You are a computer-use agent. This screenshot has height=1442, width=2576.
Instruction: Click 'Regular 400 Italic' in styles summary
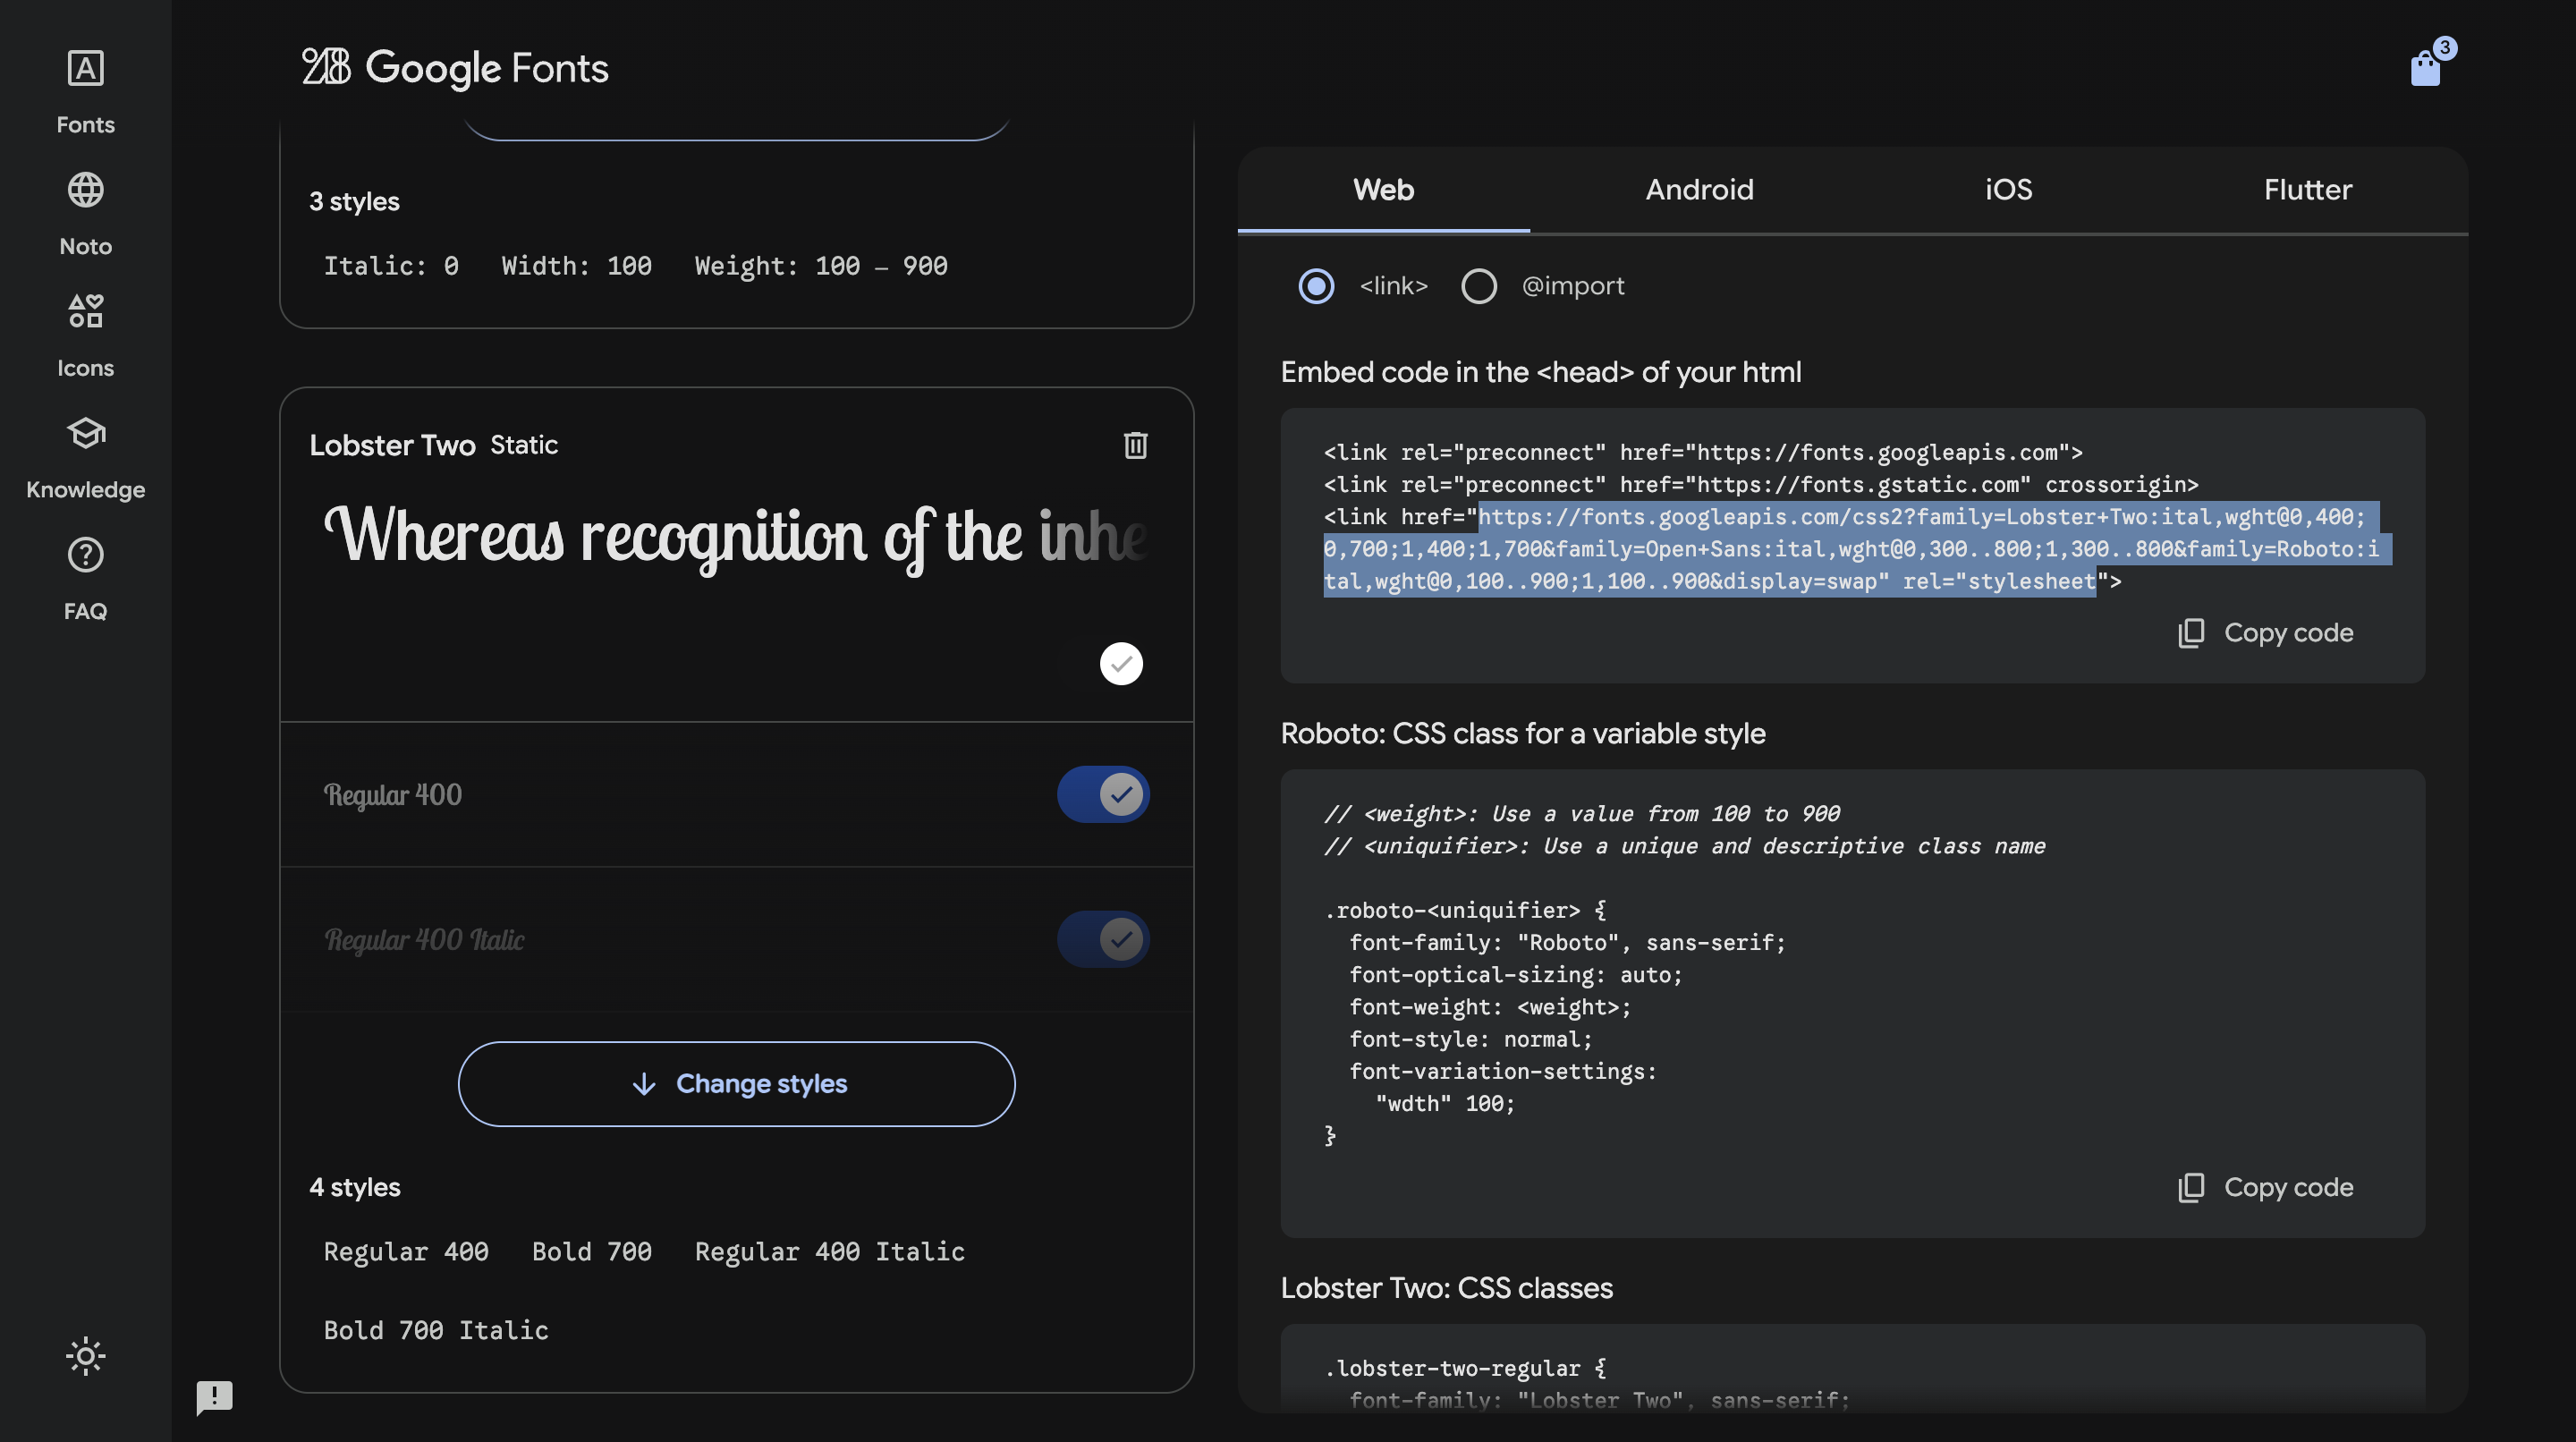[x=830, y=1251]
